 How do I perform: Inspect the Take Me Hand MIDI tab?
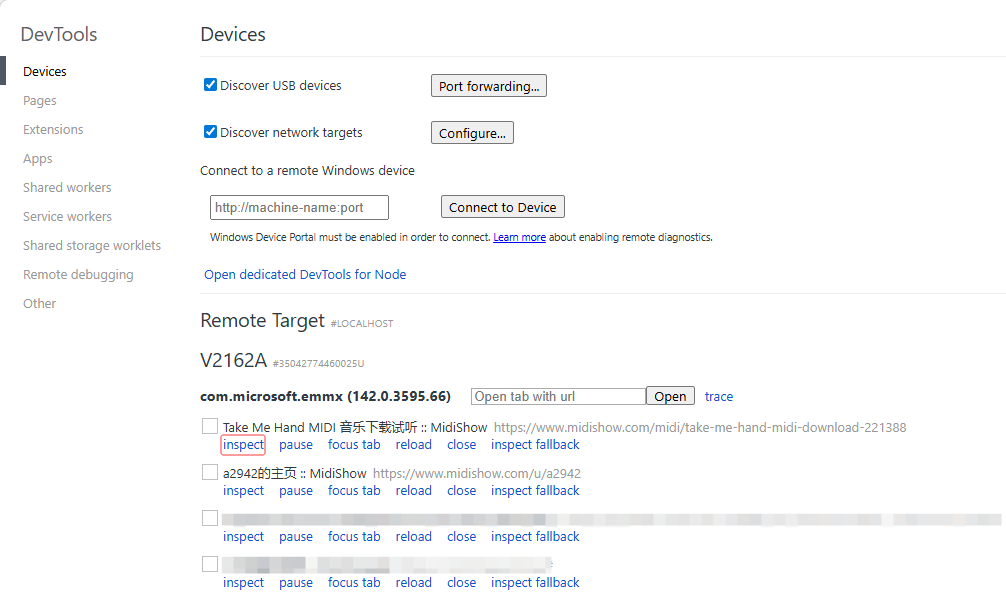[x=243, y=445]
